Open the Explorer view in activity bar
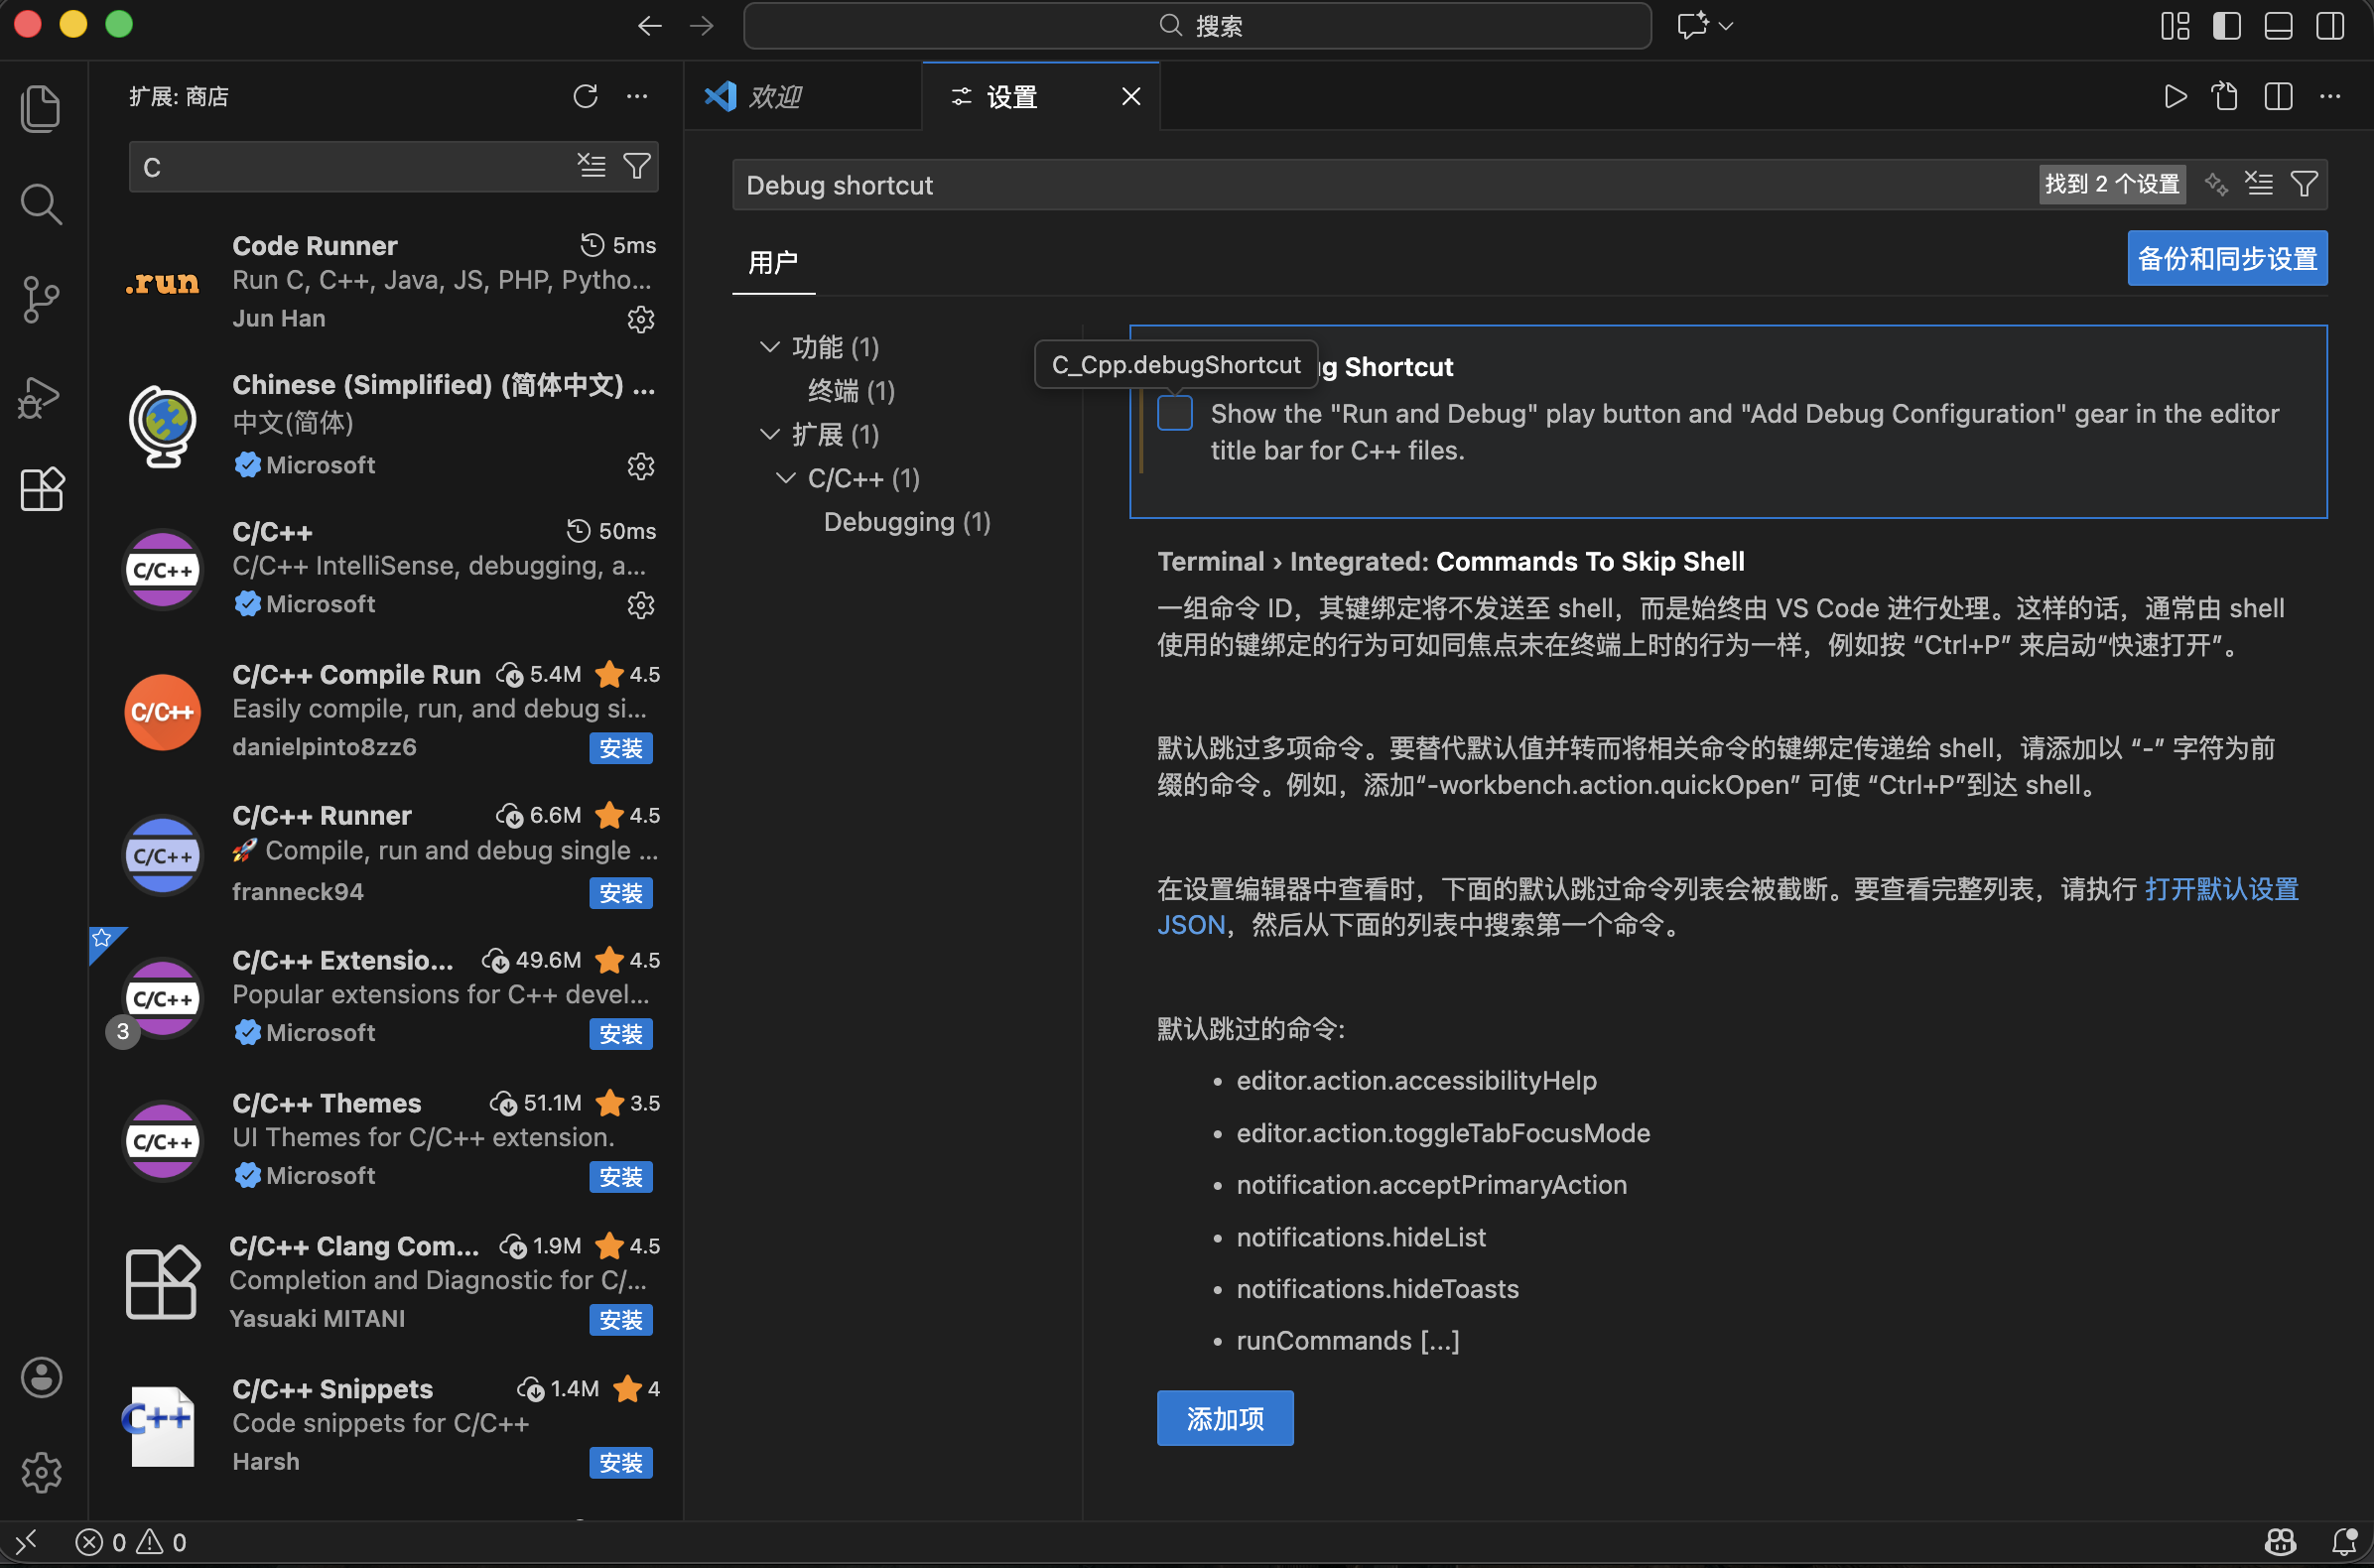Viewport: 2374px width, 1568px height. 41,108
